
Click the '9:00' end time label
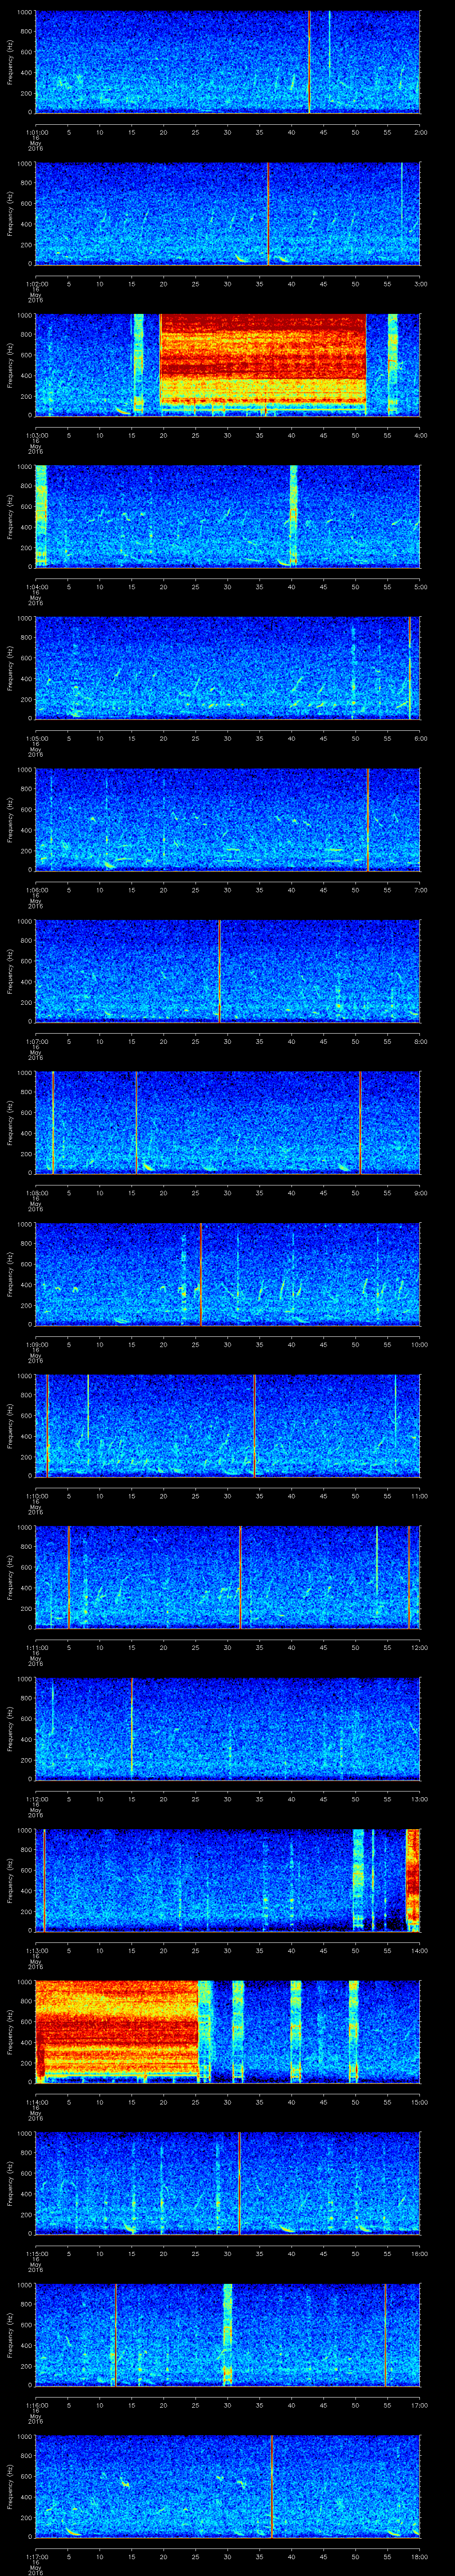click(420, 1192)
